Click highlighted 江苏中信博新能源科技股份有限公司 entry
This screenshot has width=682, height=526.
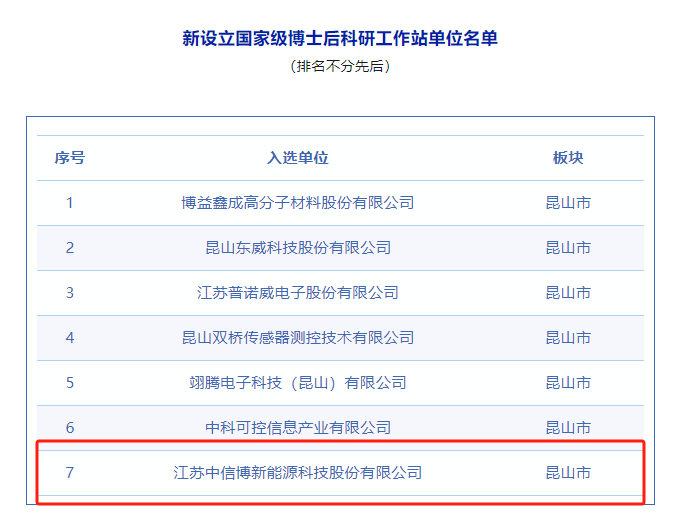[297, 473]
